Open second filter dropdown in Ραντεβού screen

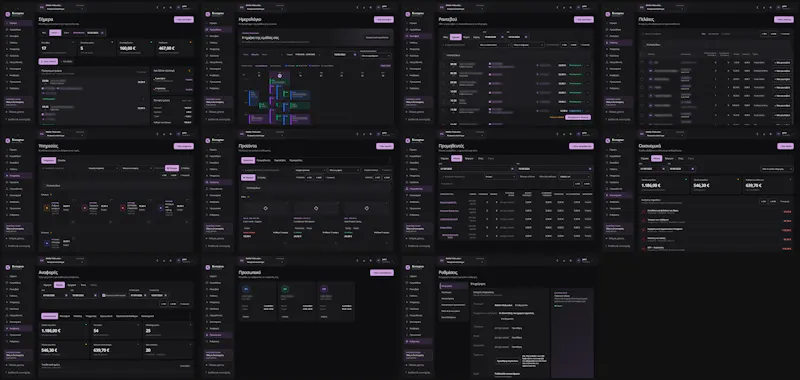[527, 45]
